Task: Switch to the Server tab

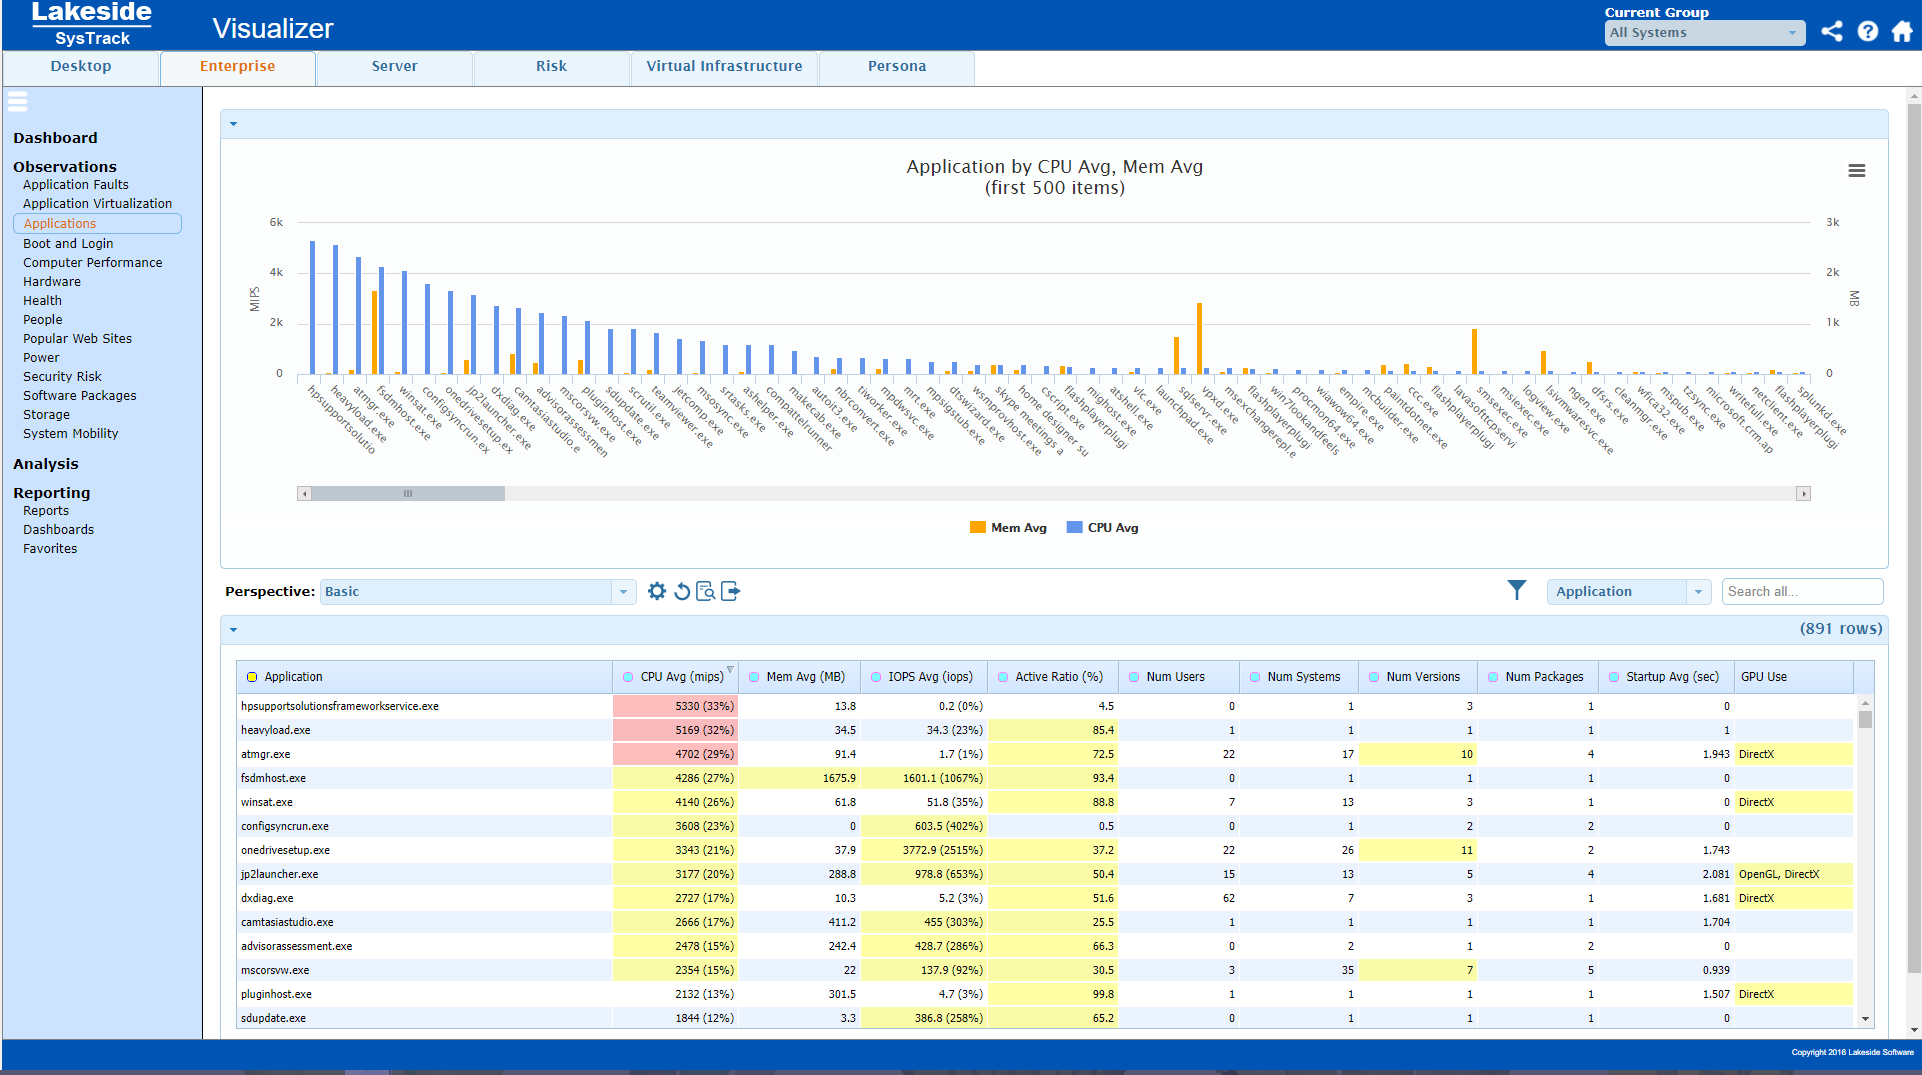Action: [x=395, y=67]
